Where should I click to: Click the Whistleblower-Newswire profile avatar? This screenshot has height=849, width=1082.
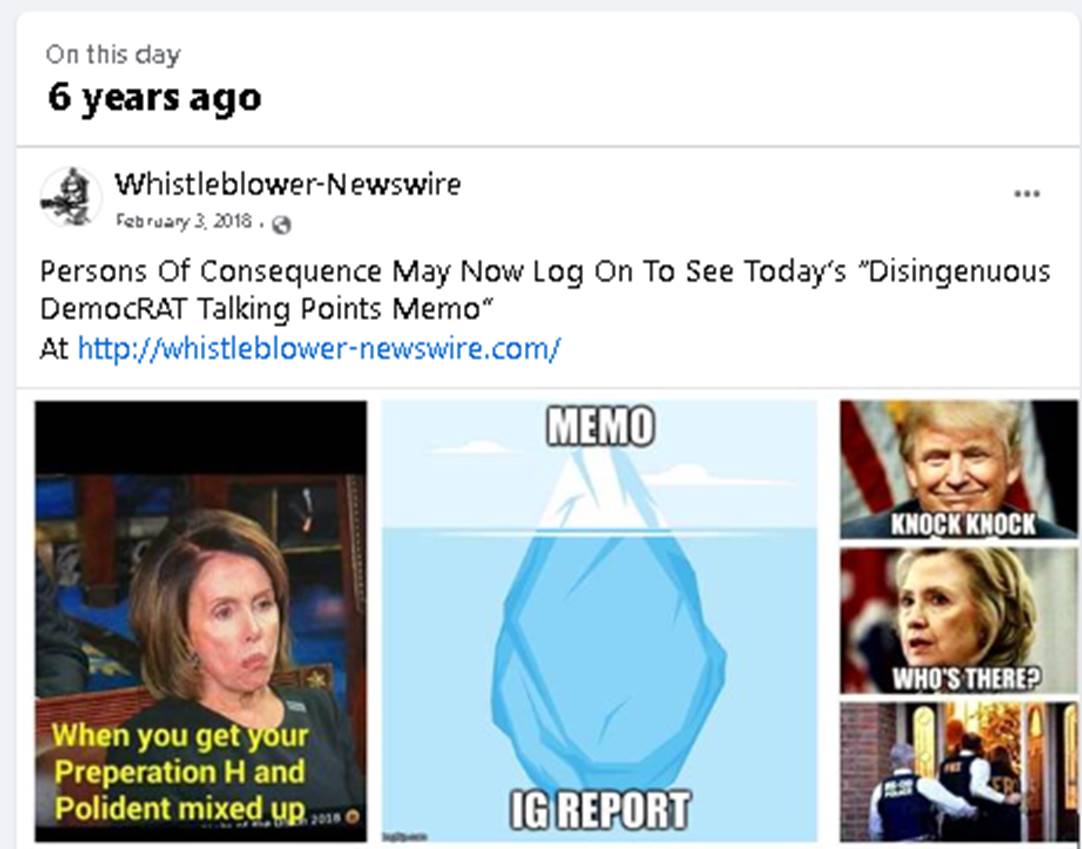point(70,197)
